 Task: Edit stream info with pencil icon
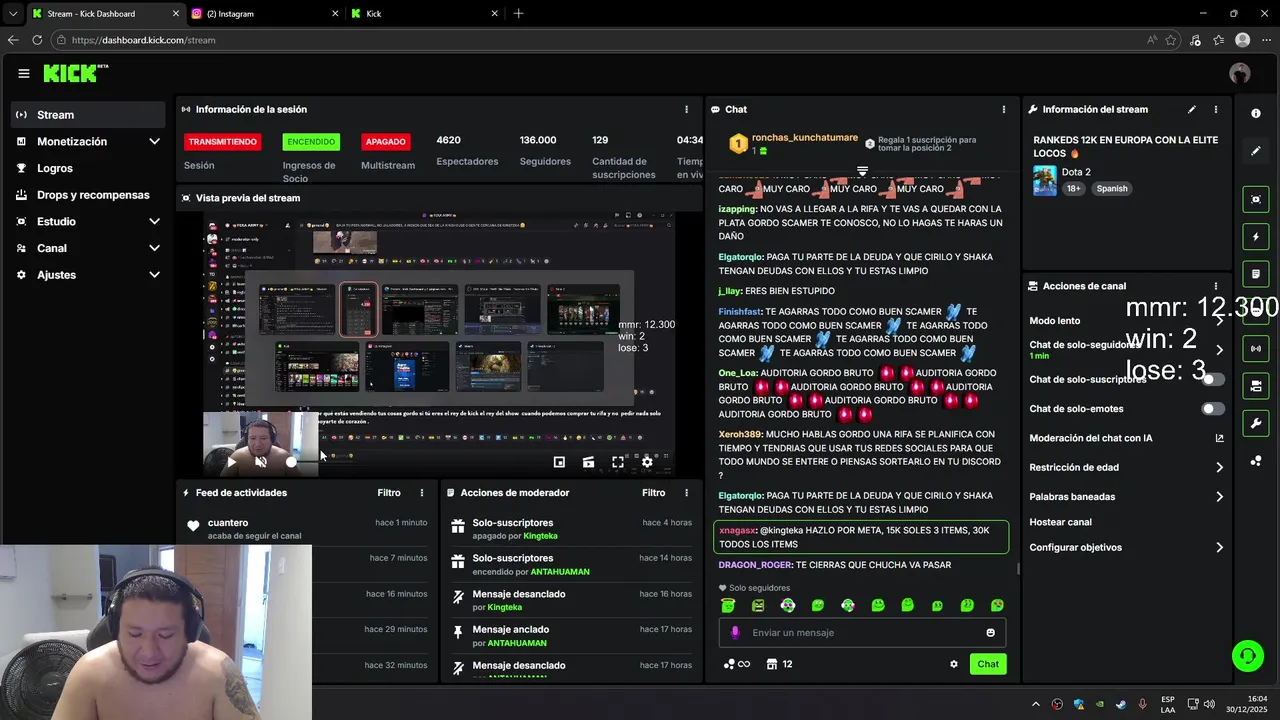point(1192,109)
